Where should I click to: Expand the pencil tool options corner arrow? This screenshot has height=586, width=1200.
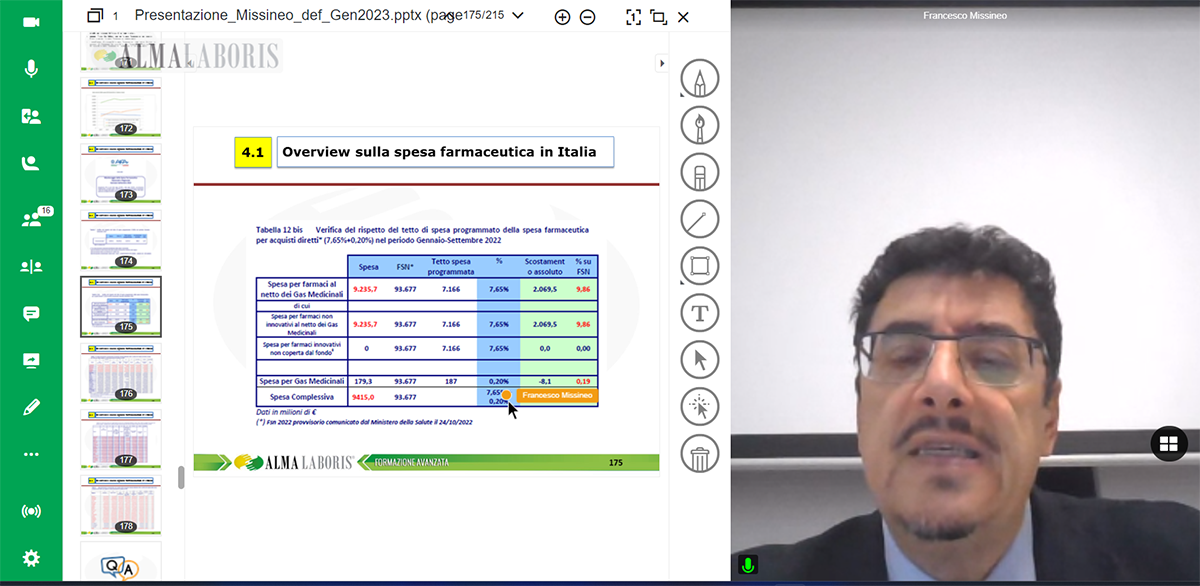[682, 96]
